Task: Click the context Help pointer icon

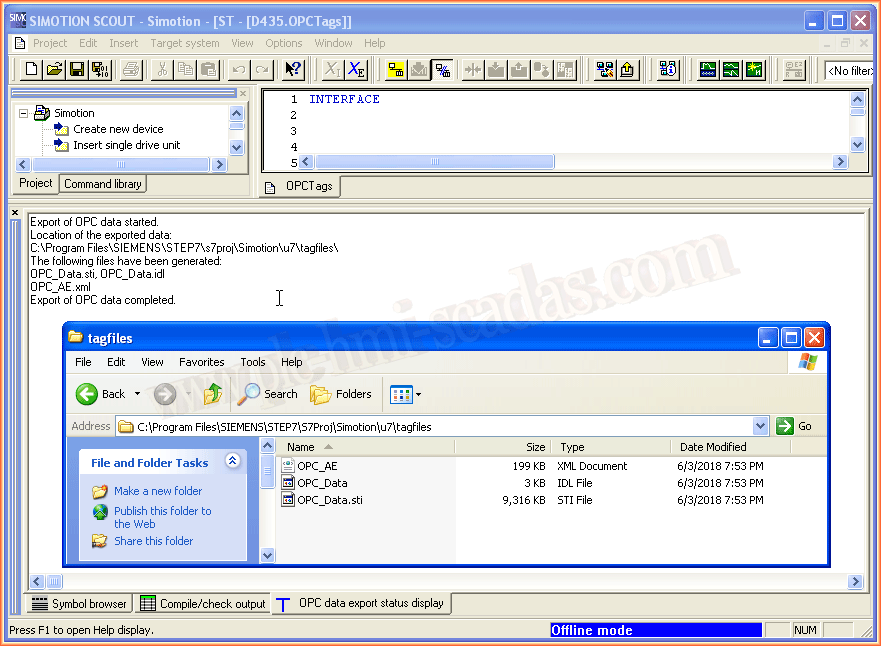Action: 292,69
